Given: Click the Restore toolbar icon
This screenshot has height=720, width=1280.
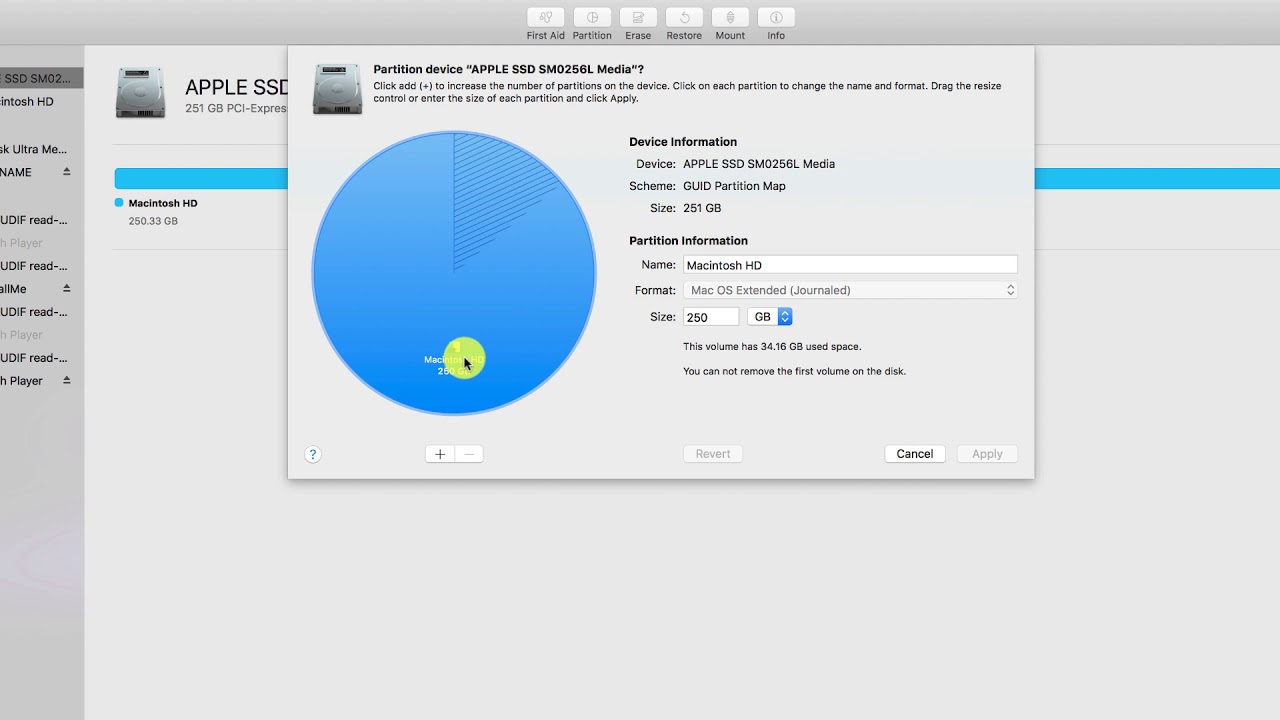Looking at the screenshot, I should 684,18.
